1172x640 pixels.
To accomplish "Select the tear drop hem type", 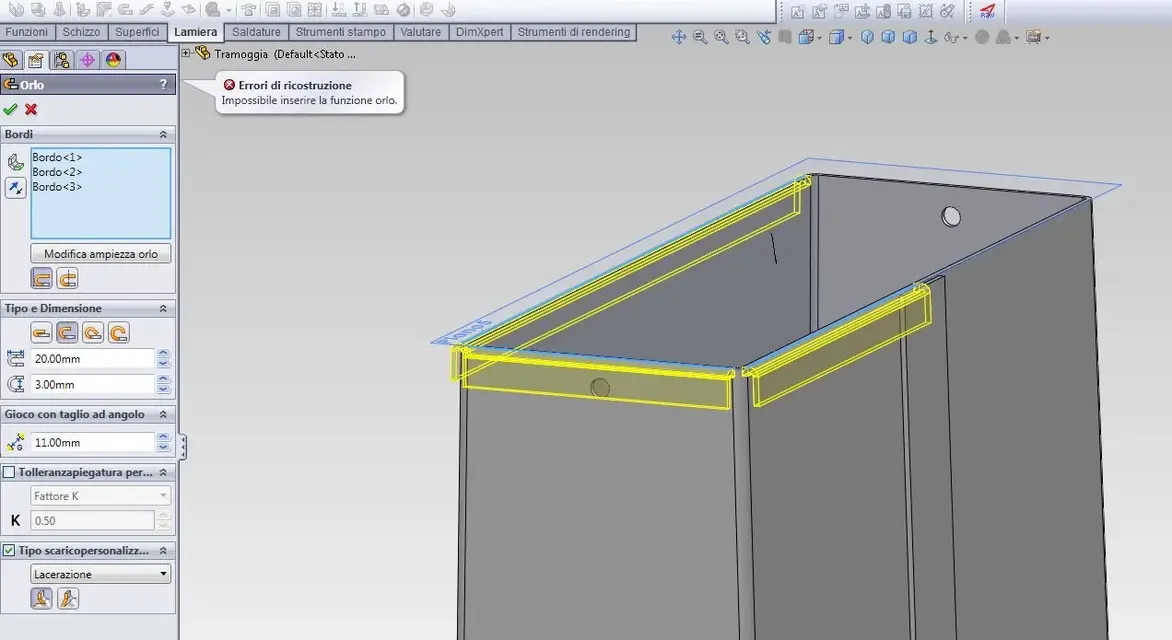I will pos(93,333).
